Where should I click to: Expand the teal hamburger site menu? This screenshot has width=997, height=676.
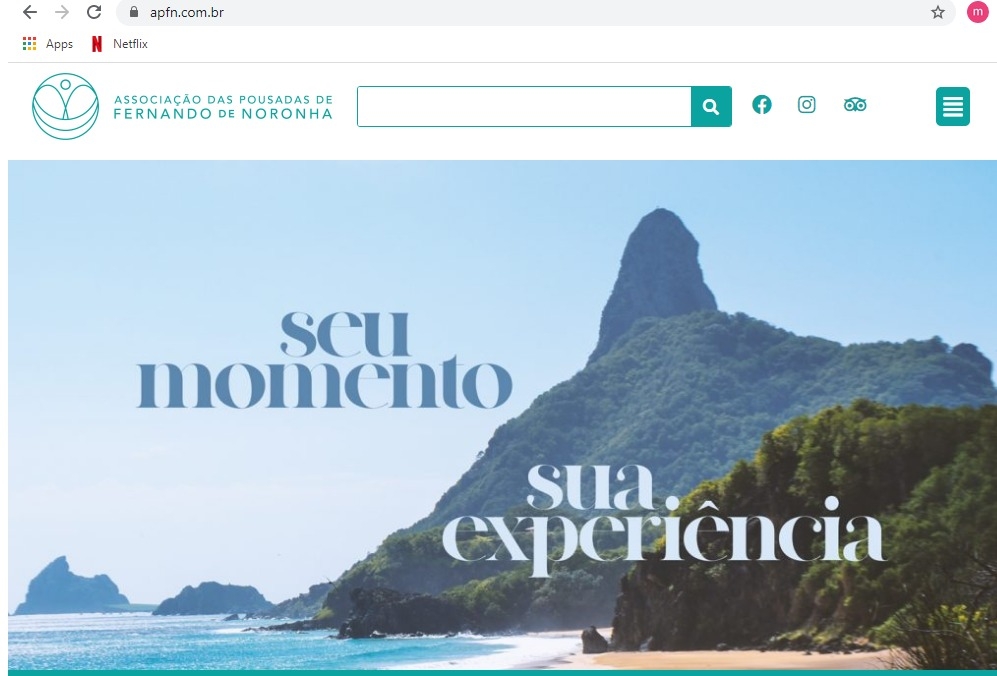(952, 106)
